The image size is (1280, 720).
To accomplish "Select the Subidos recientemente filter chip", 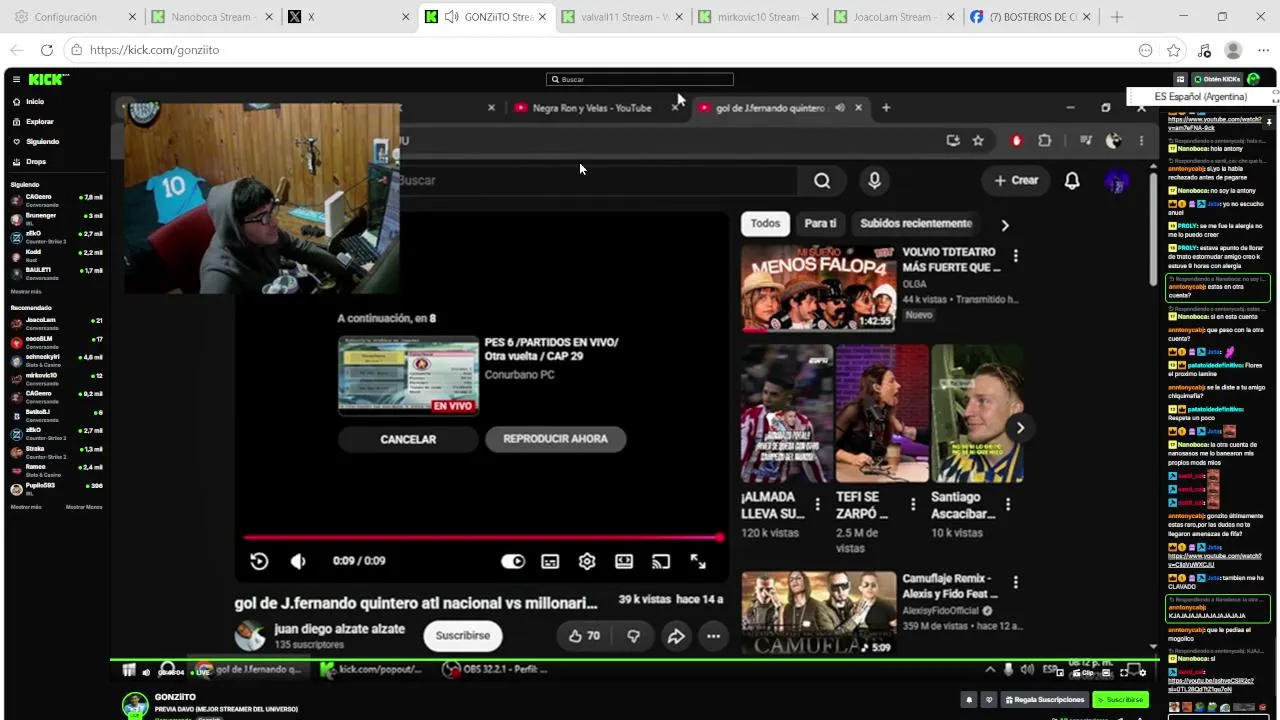I will tap(916, 224).
